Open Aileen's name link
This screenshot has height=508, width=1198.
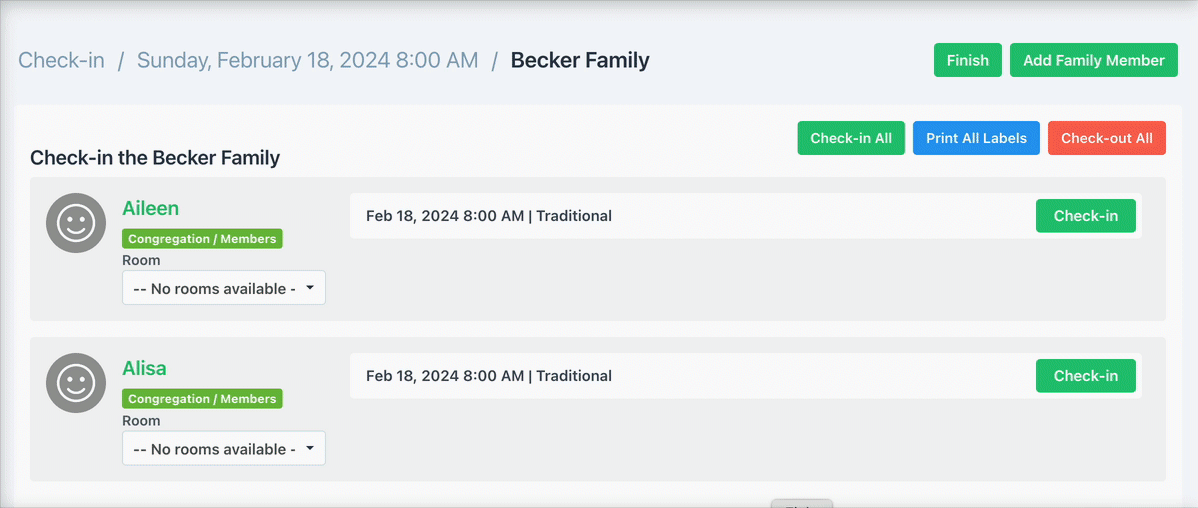click(x=150, y=208)
